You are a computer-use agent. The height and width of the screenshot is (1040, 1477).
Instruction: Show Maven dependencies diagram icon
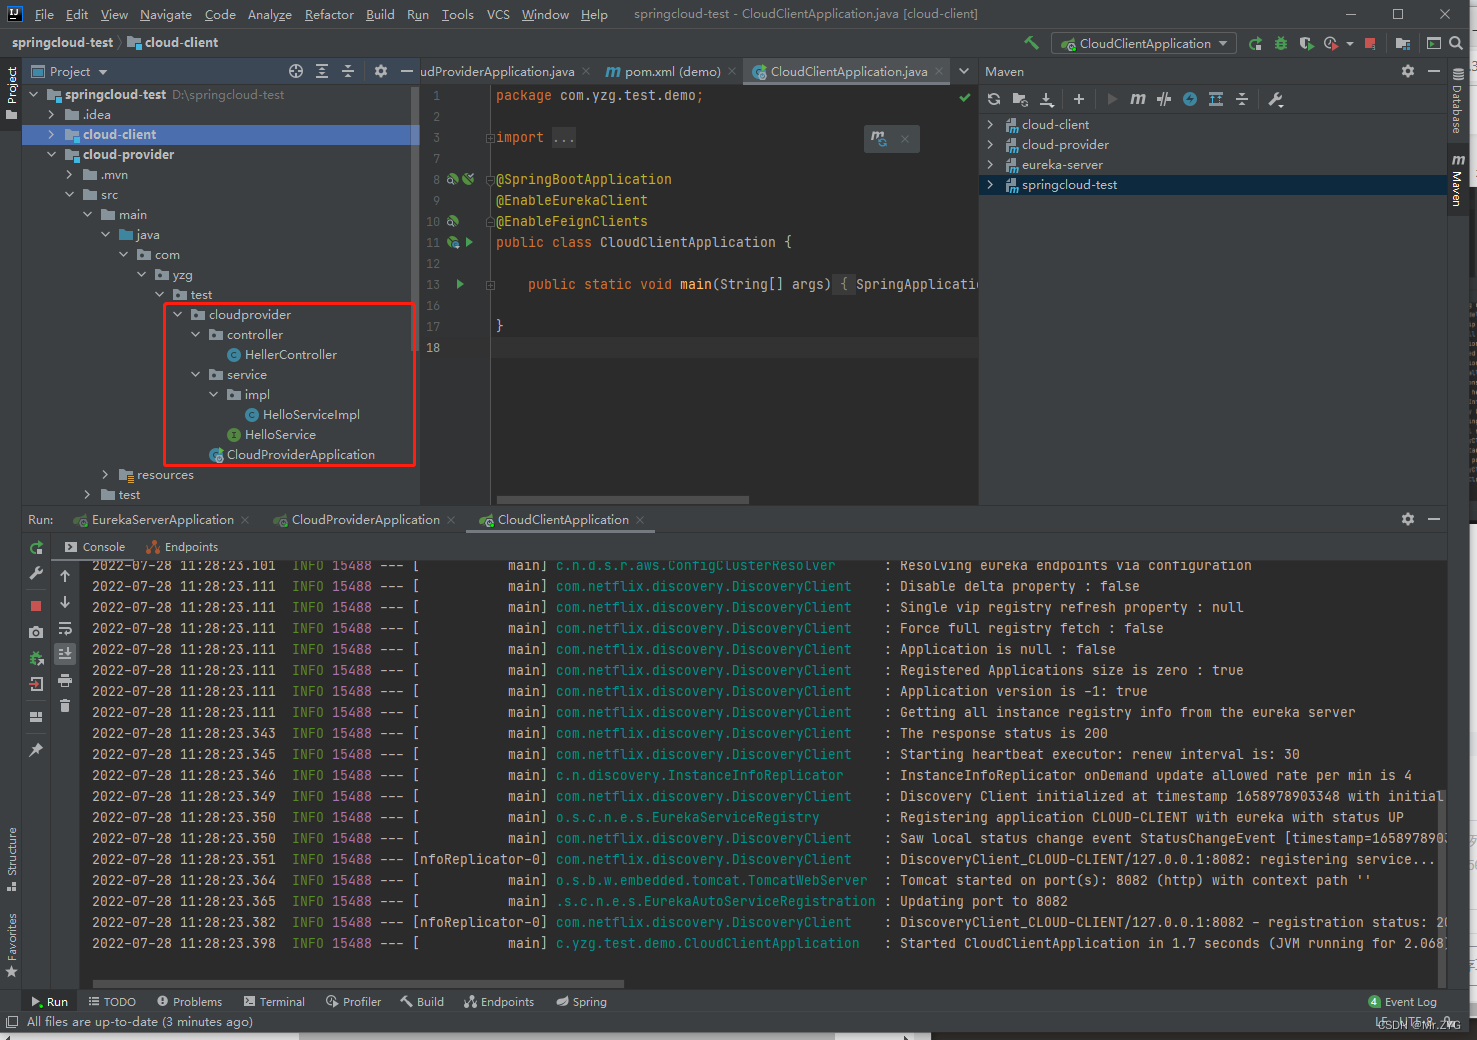[x=1216, y=99]
